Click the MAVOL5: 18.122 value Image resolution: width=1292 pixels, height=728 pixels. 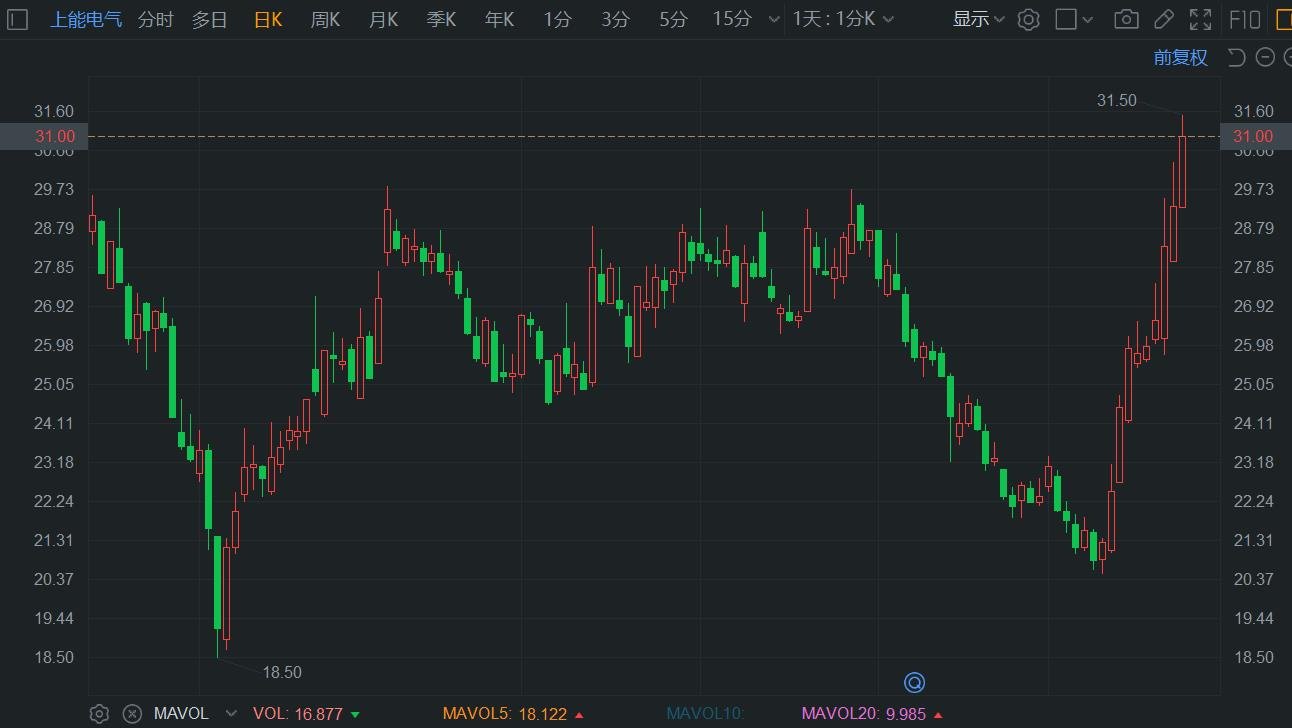514,714
